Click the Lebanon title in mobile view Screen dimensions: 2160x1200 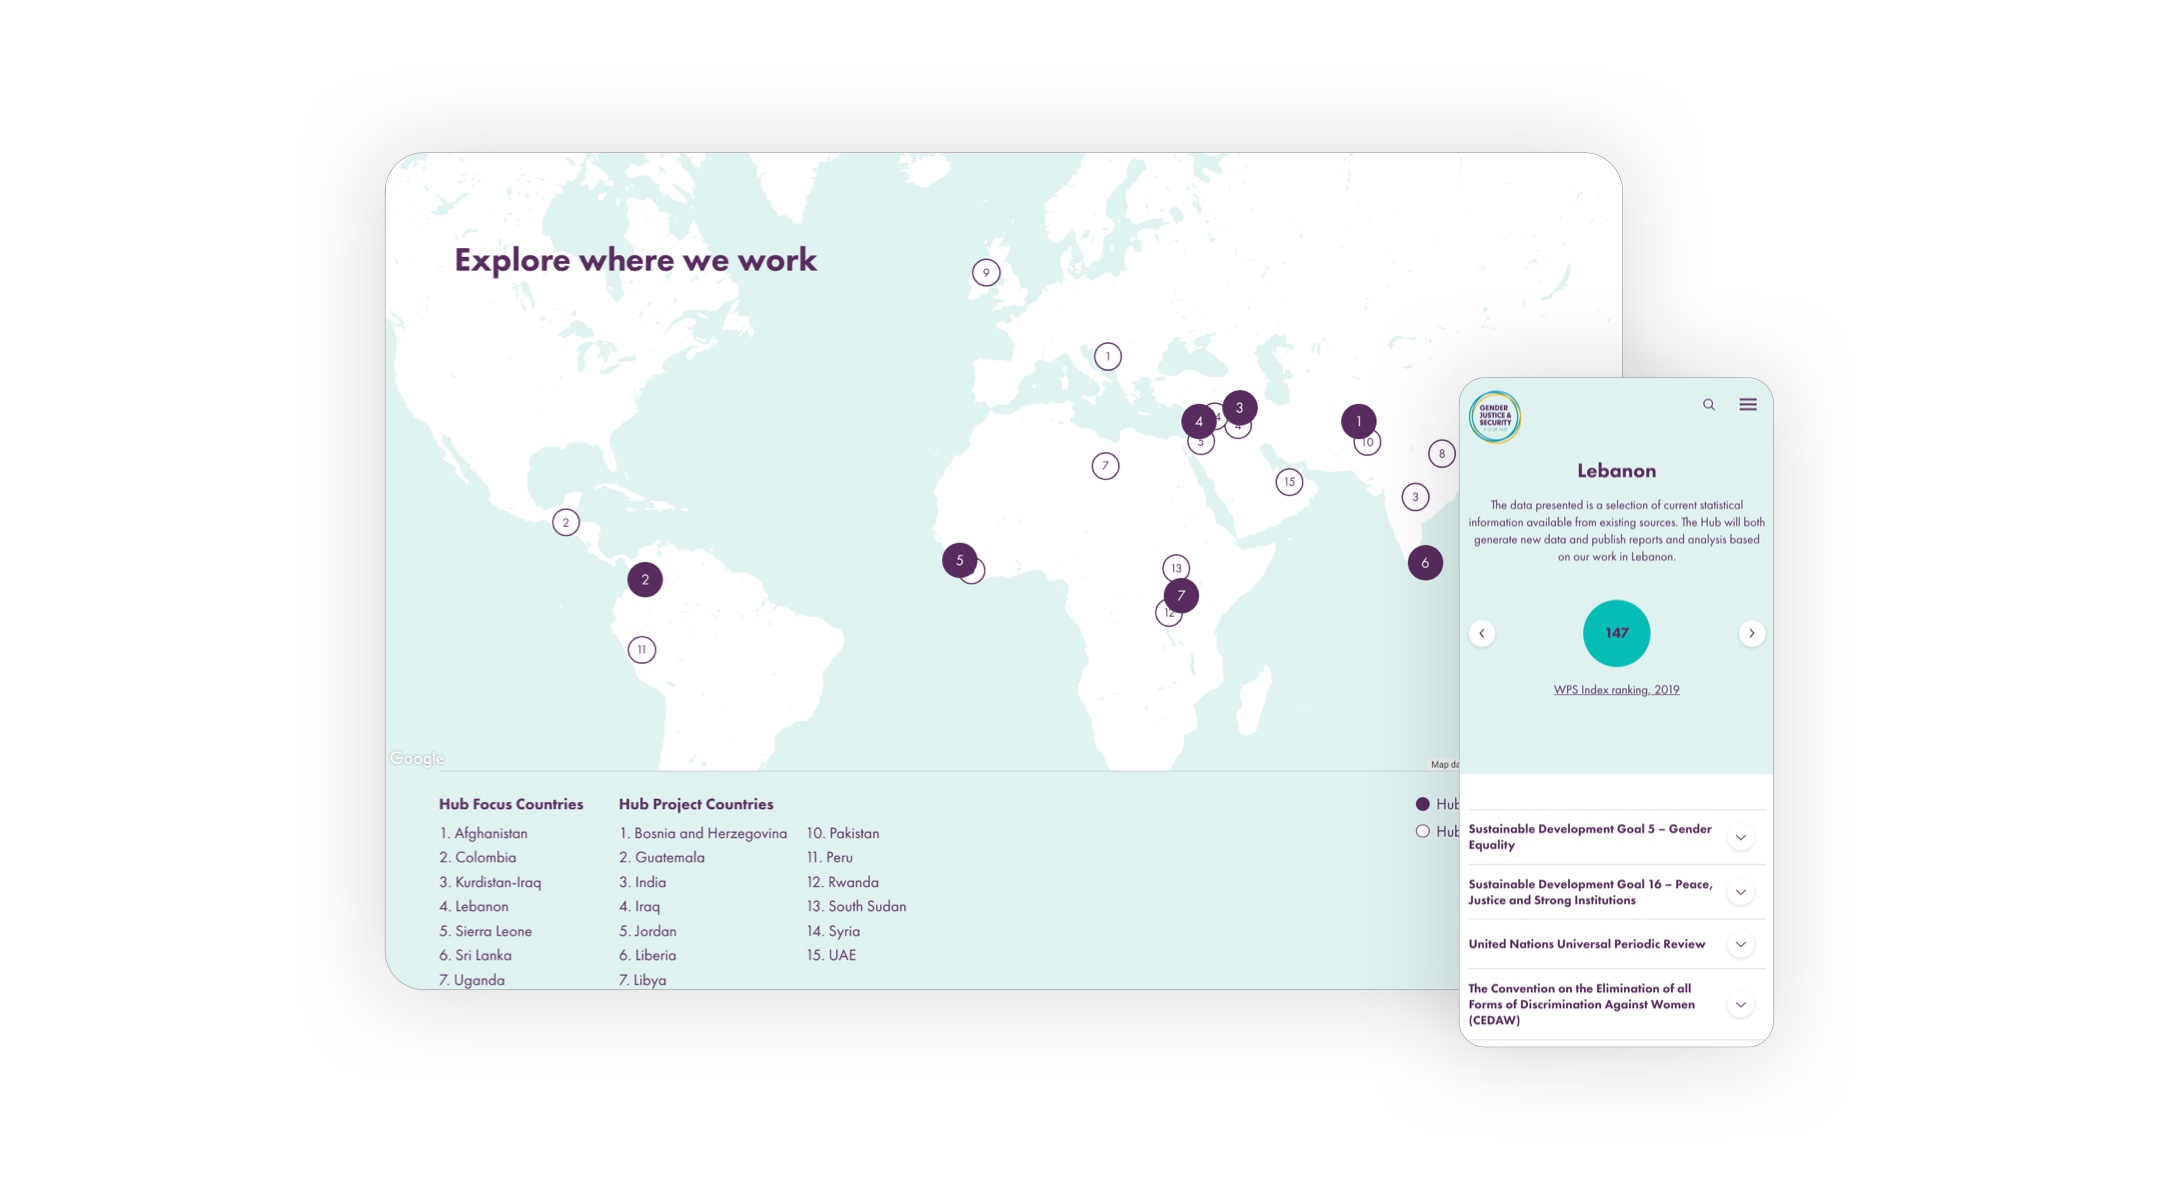[x=1616, y=471]
